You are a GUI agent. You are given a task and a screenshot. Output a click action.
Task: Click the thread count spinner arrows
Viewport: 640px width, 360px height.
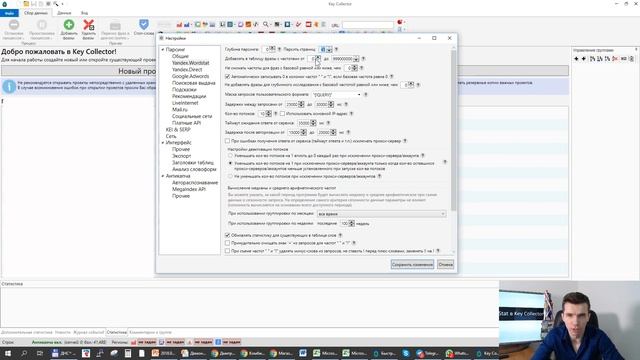pos(269,114)
